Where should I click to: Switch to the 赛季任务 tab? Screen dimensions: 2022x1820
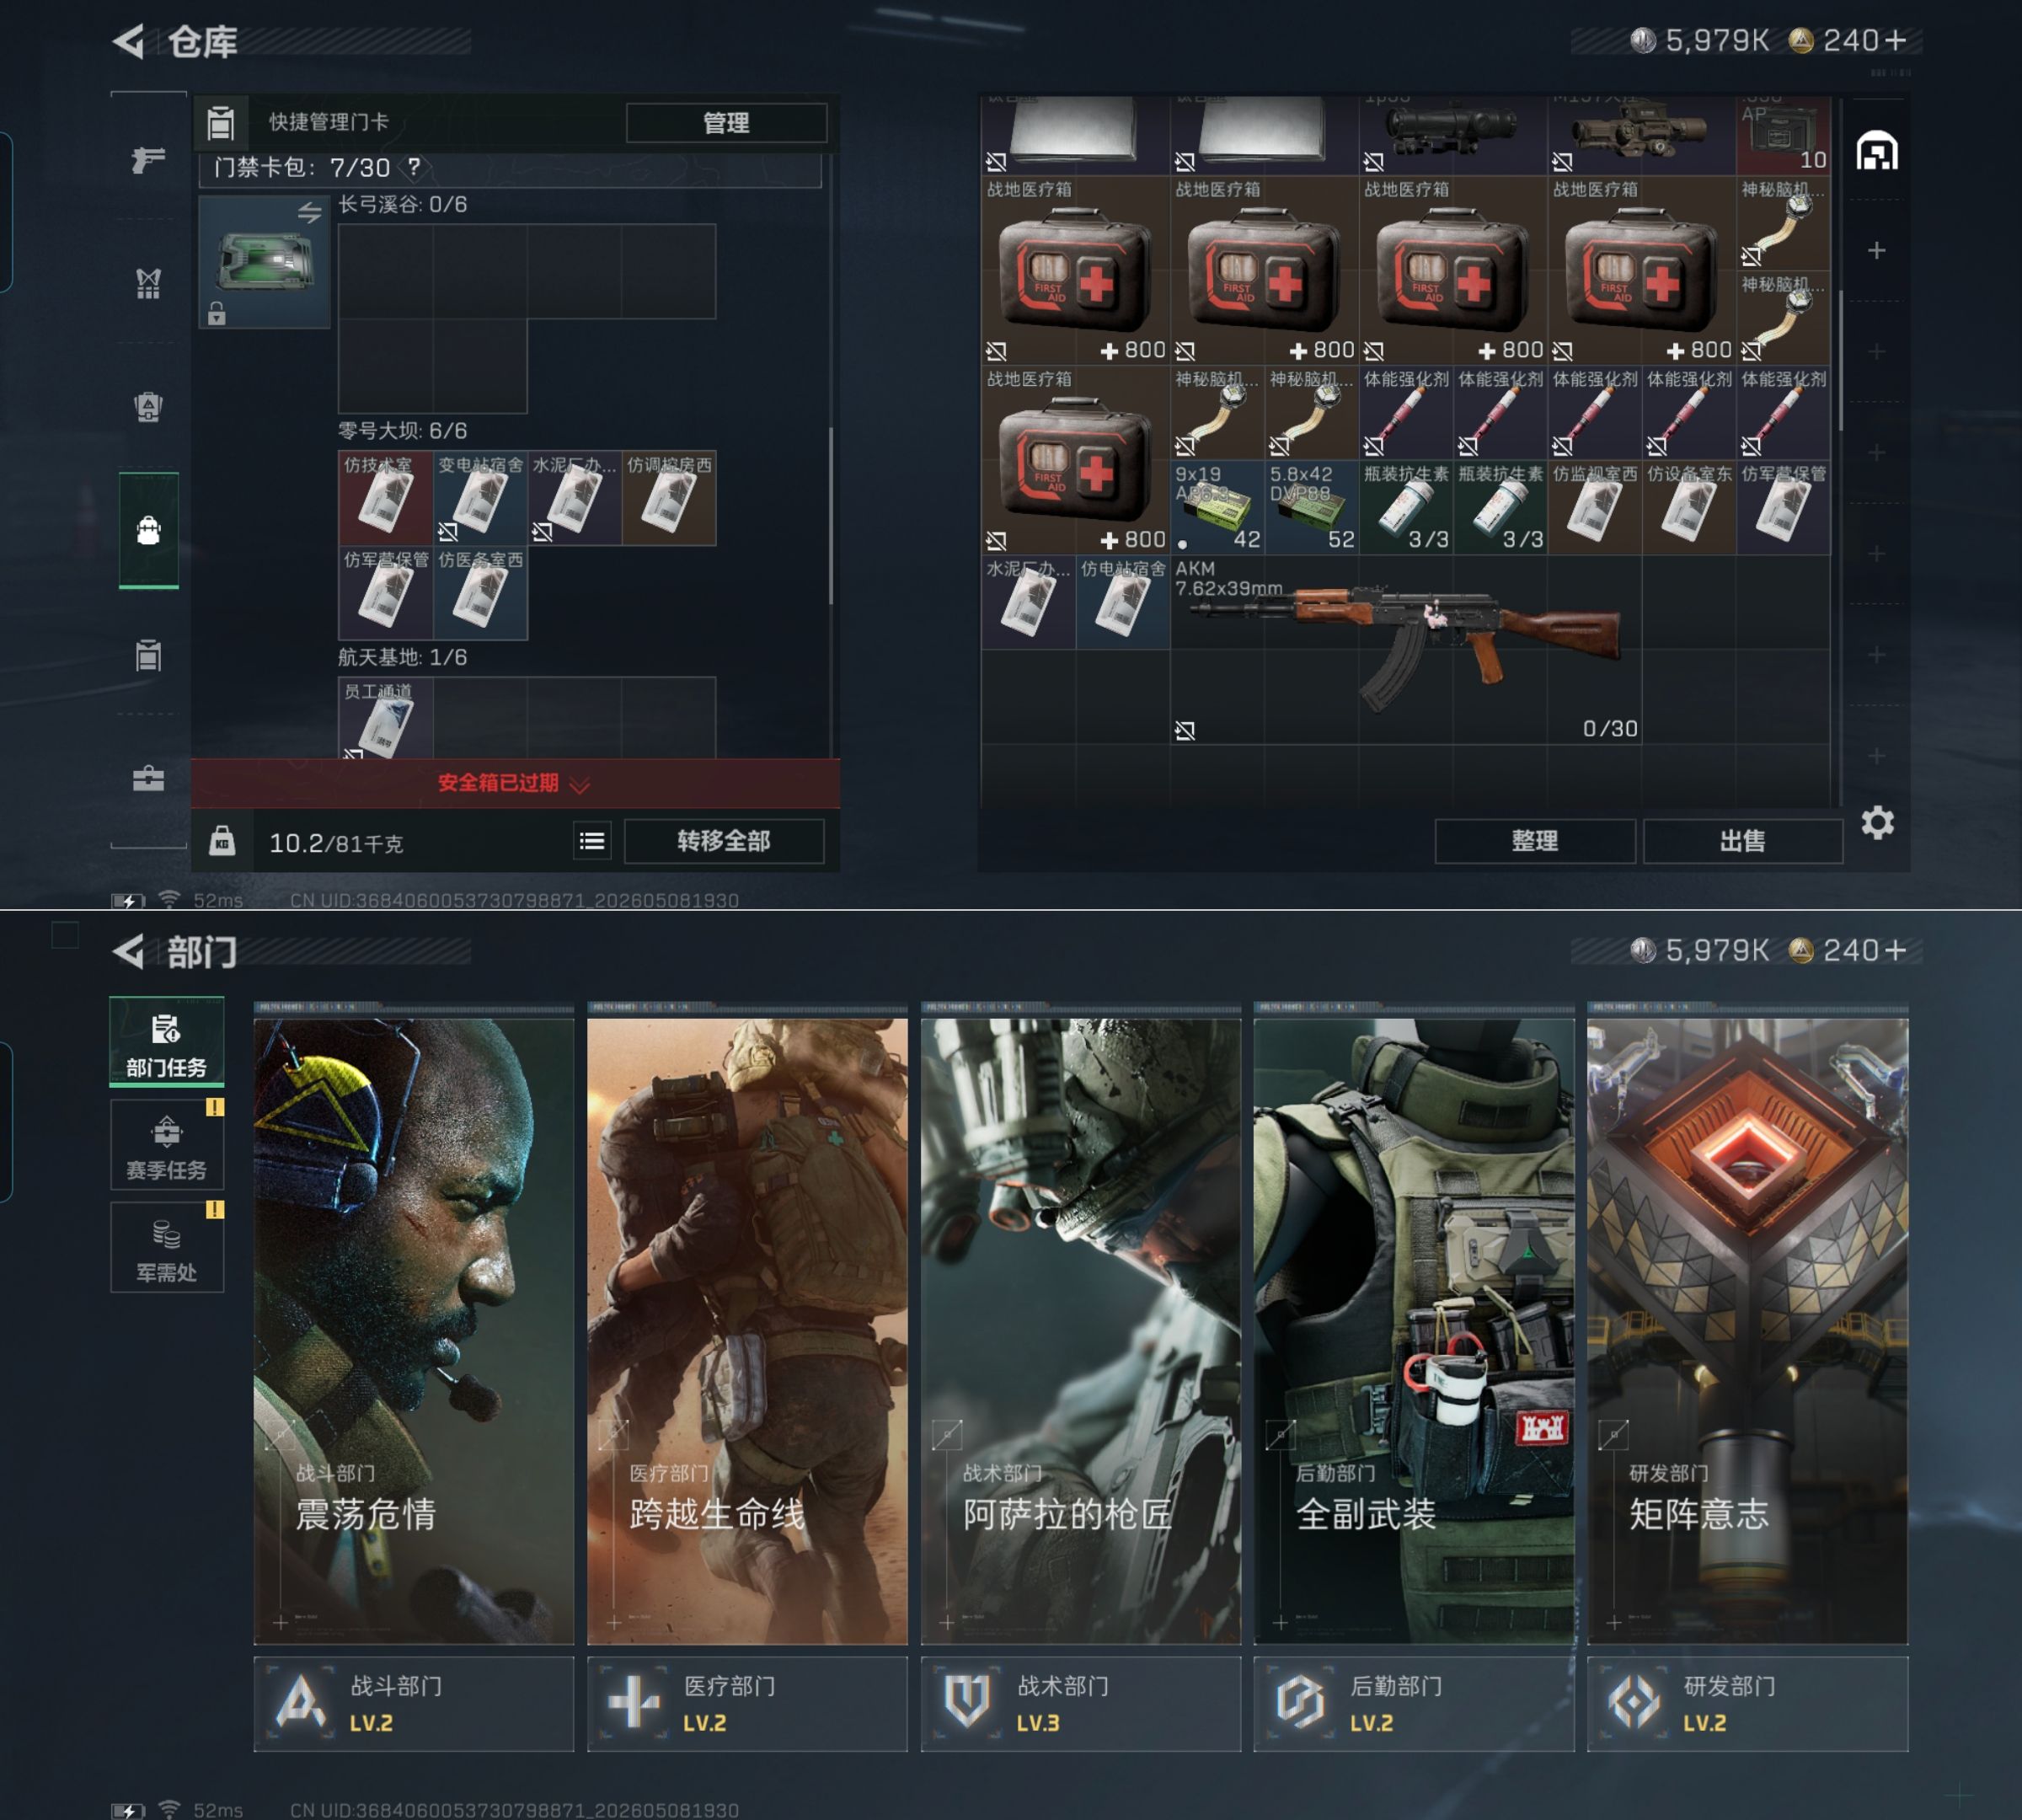pos(166,1144)
